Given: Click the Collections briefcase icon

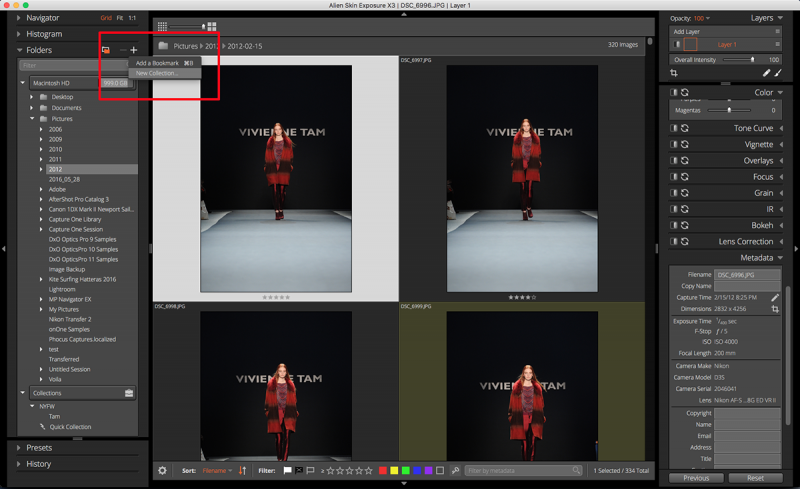Looking at the screenshot, I should pos(129,393).
